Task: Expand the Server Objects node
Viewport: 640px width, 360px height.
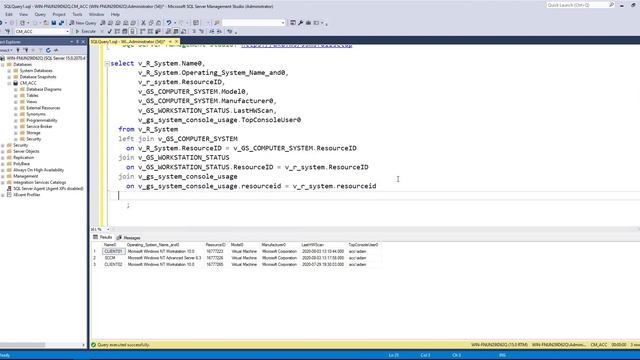Action: point(3,151)
